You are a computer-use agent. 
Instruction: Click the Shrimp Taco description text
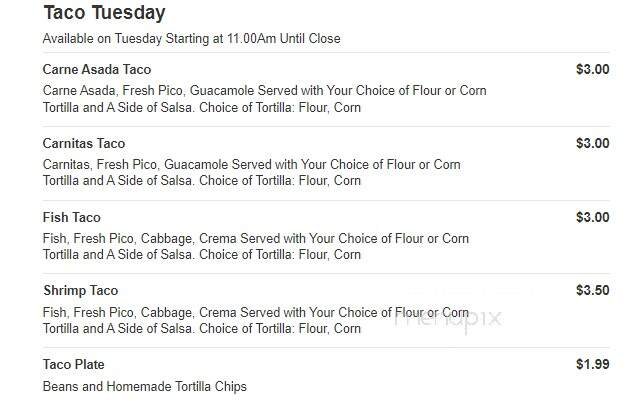click(x=255, y=320)
